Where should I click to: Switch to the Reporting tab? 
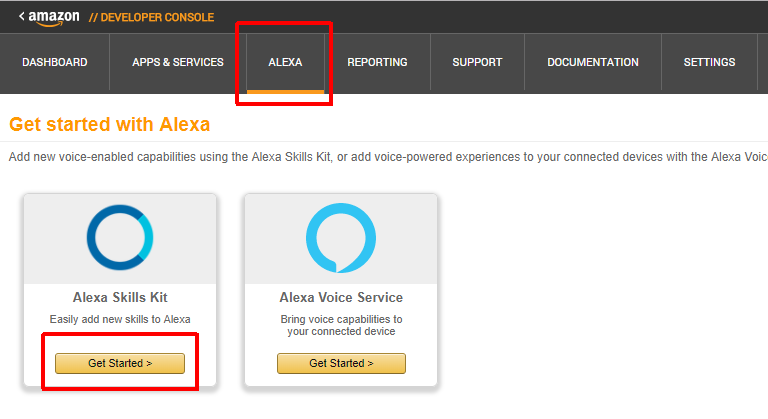[377, 62]
